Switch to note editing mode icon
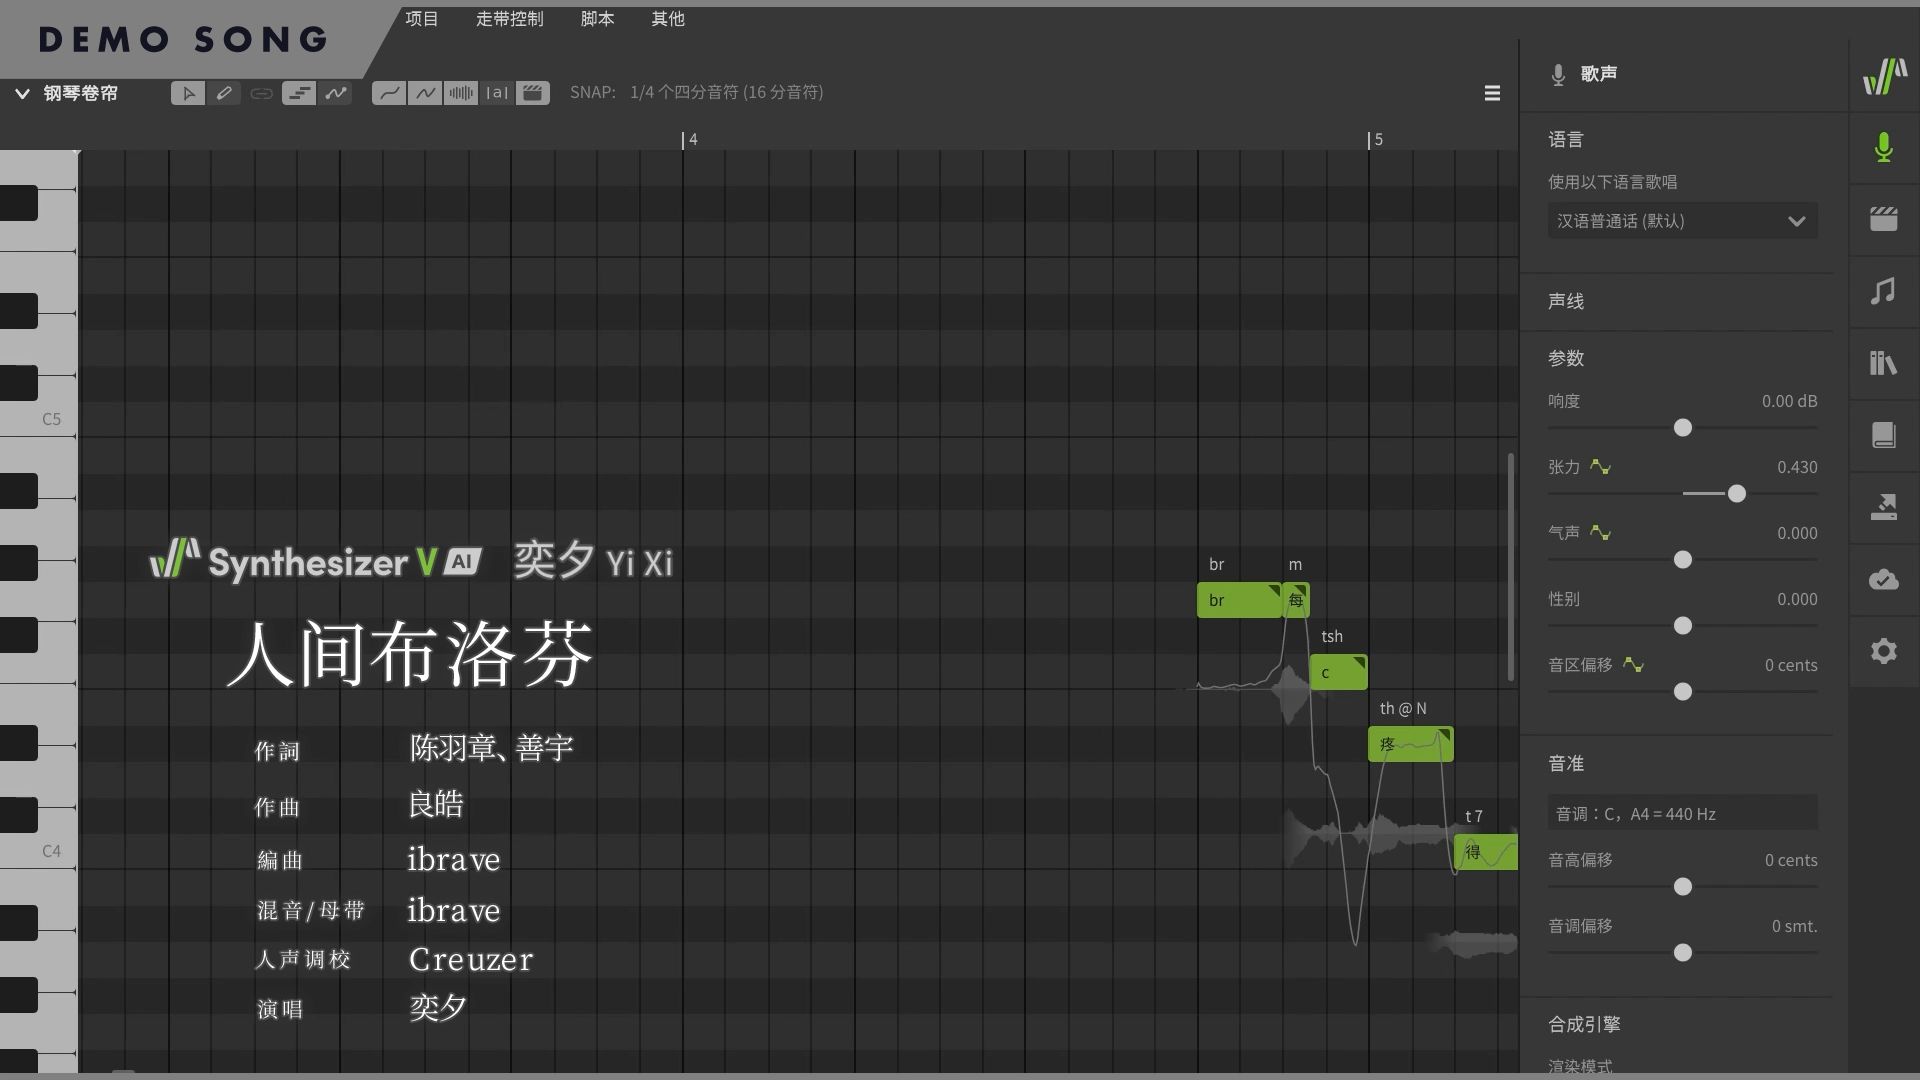The height and width of the screenshot is (1080, 1920). [298, 93]
